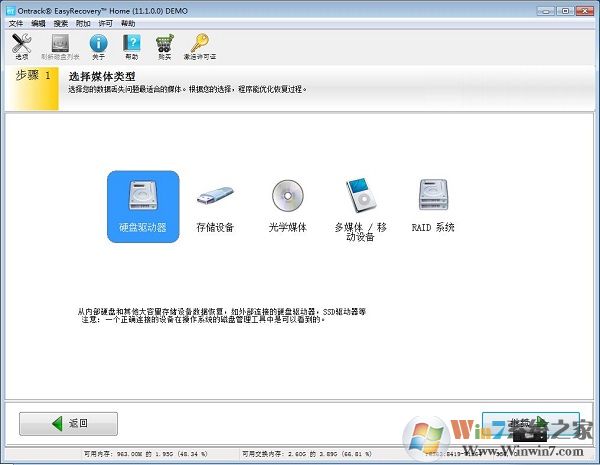The image size is (600, 465).
Task: Open the 文件 (File) menu
Action: pyautogui.click(x=15, y=22)
